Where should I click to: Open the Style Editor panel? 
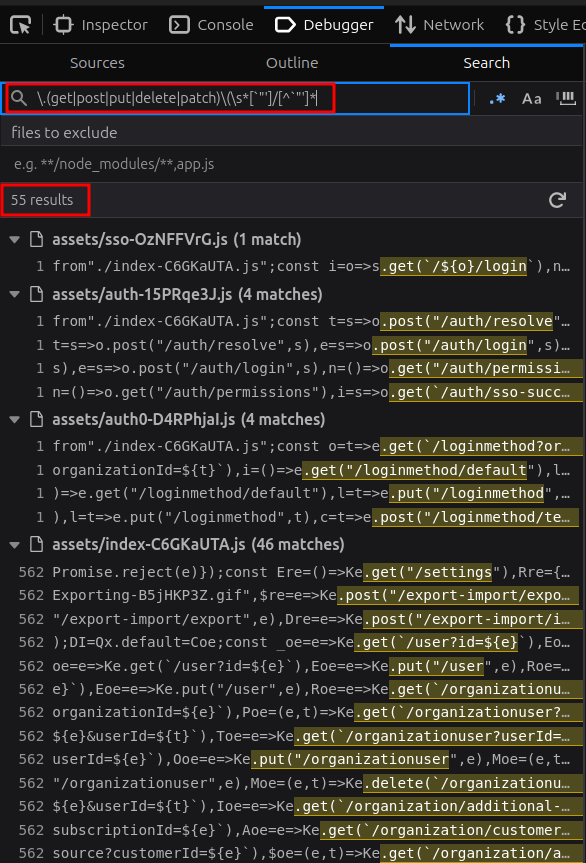click(x=545, y=25)
